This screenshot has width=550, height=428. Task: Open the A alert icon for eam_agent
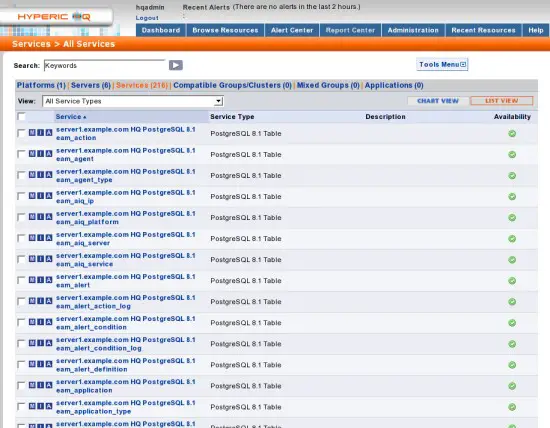coord(49,154)
